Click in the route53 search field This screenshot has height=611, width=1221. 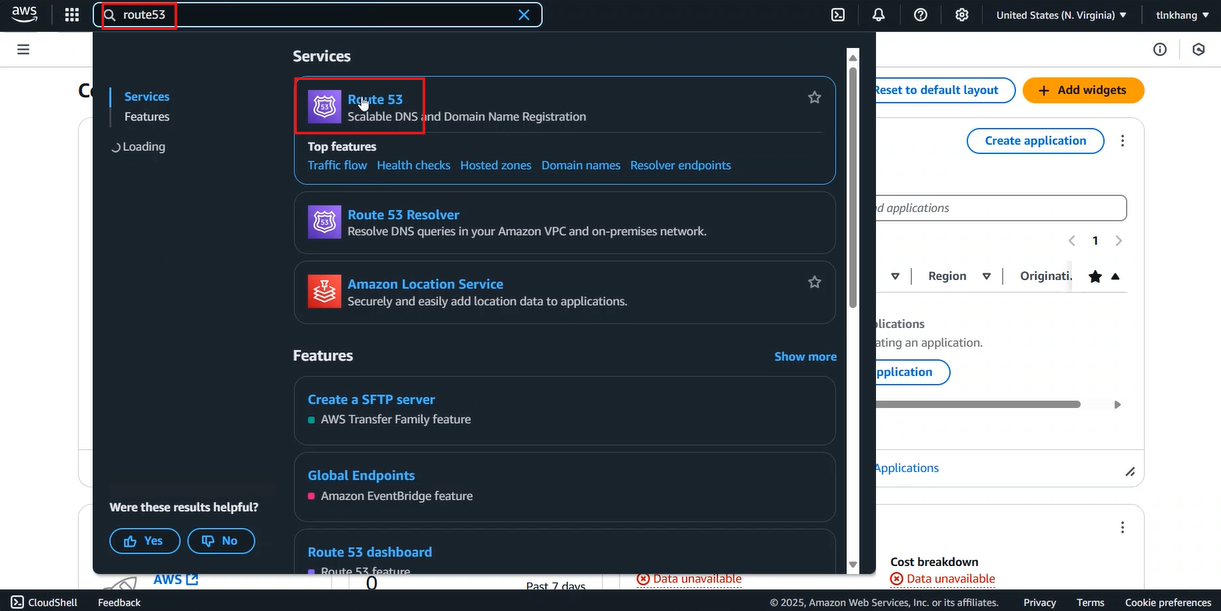tap(320, 15)
